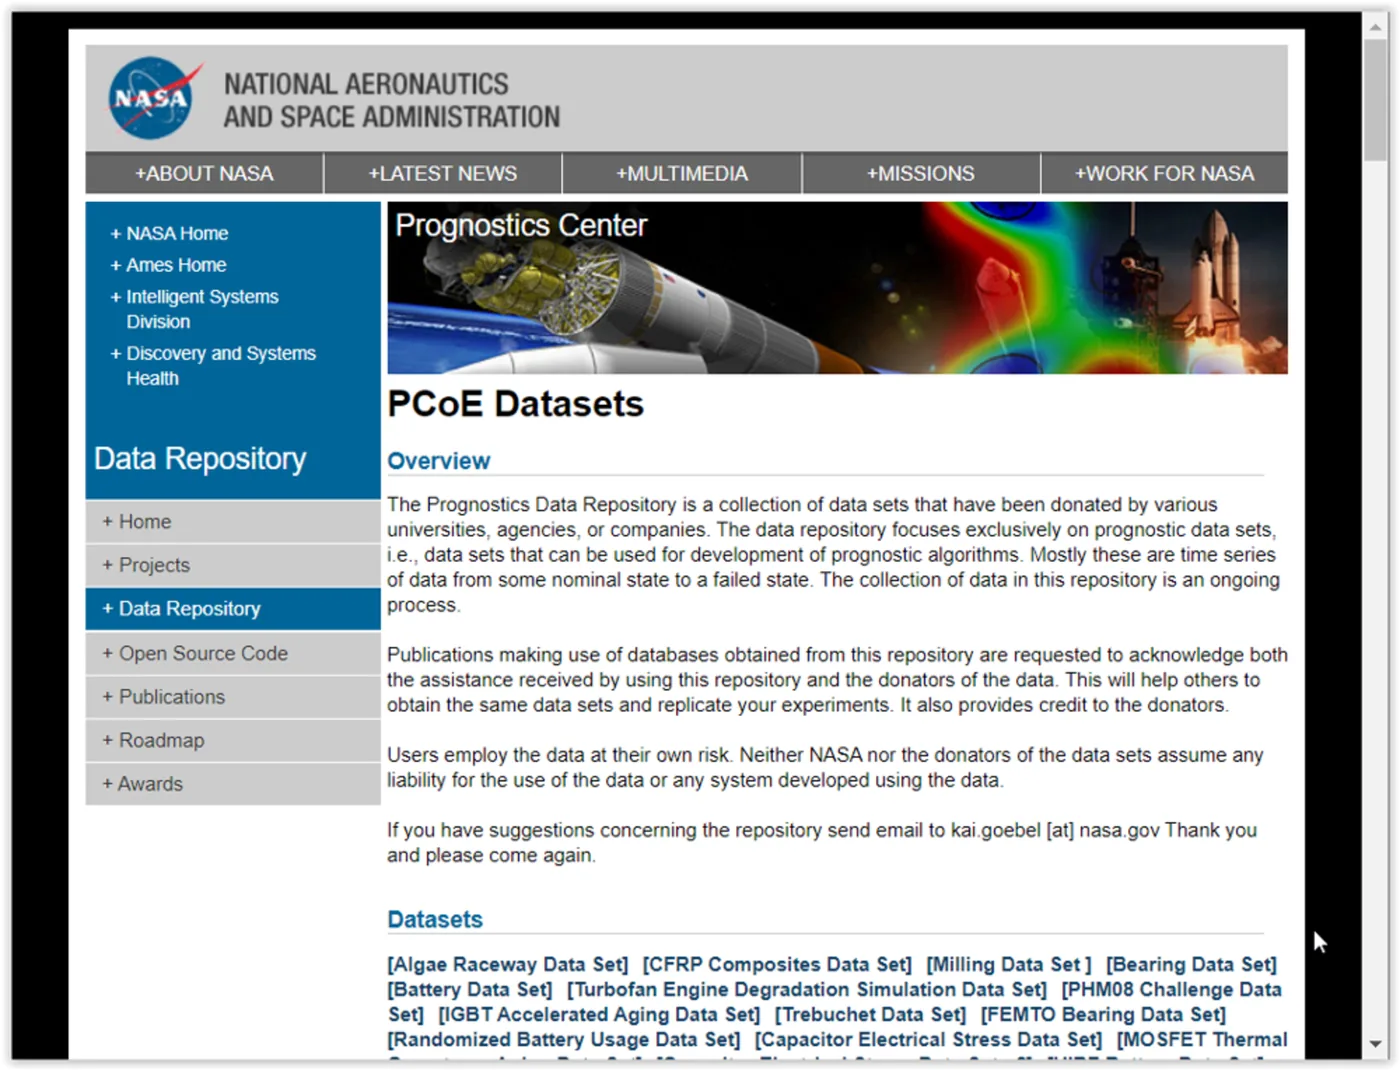Open Open Source Code sidebar item
The width and height of the screenshot is (1400, 1070).
coord(233,653)
